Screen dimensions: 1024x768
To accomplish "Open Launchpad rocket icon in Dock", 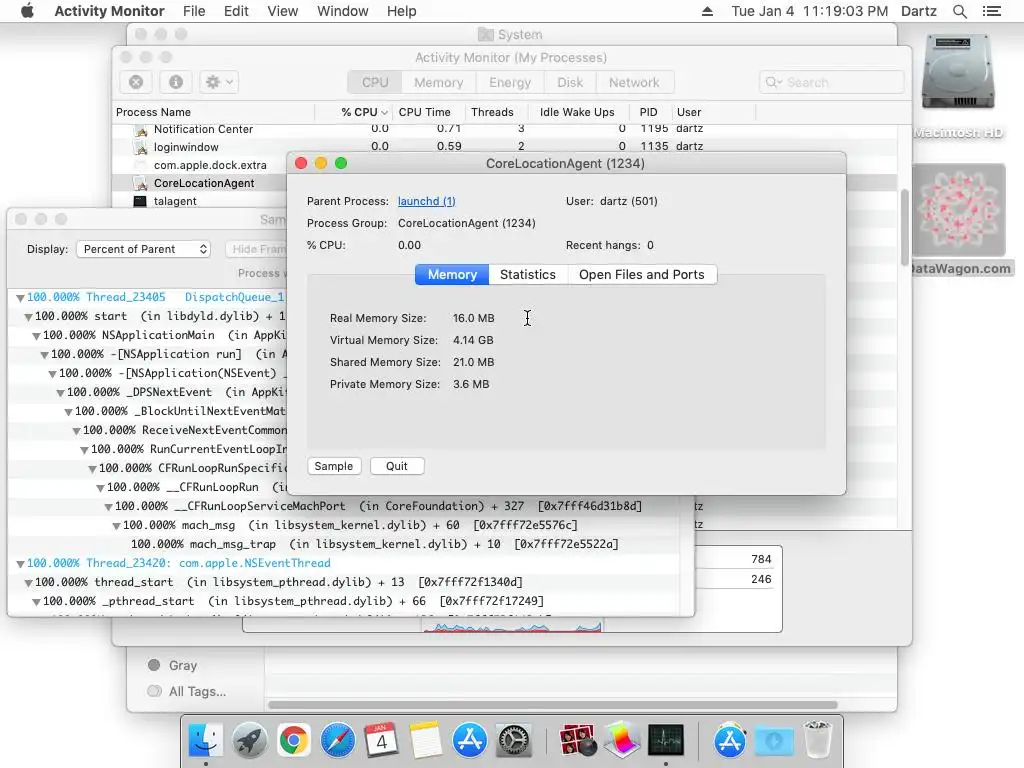I will point(249,741).
